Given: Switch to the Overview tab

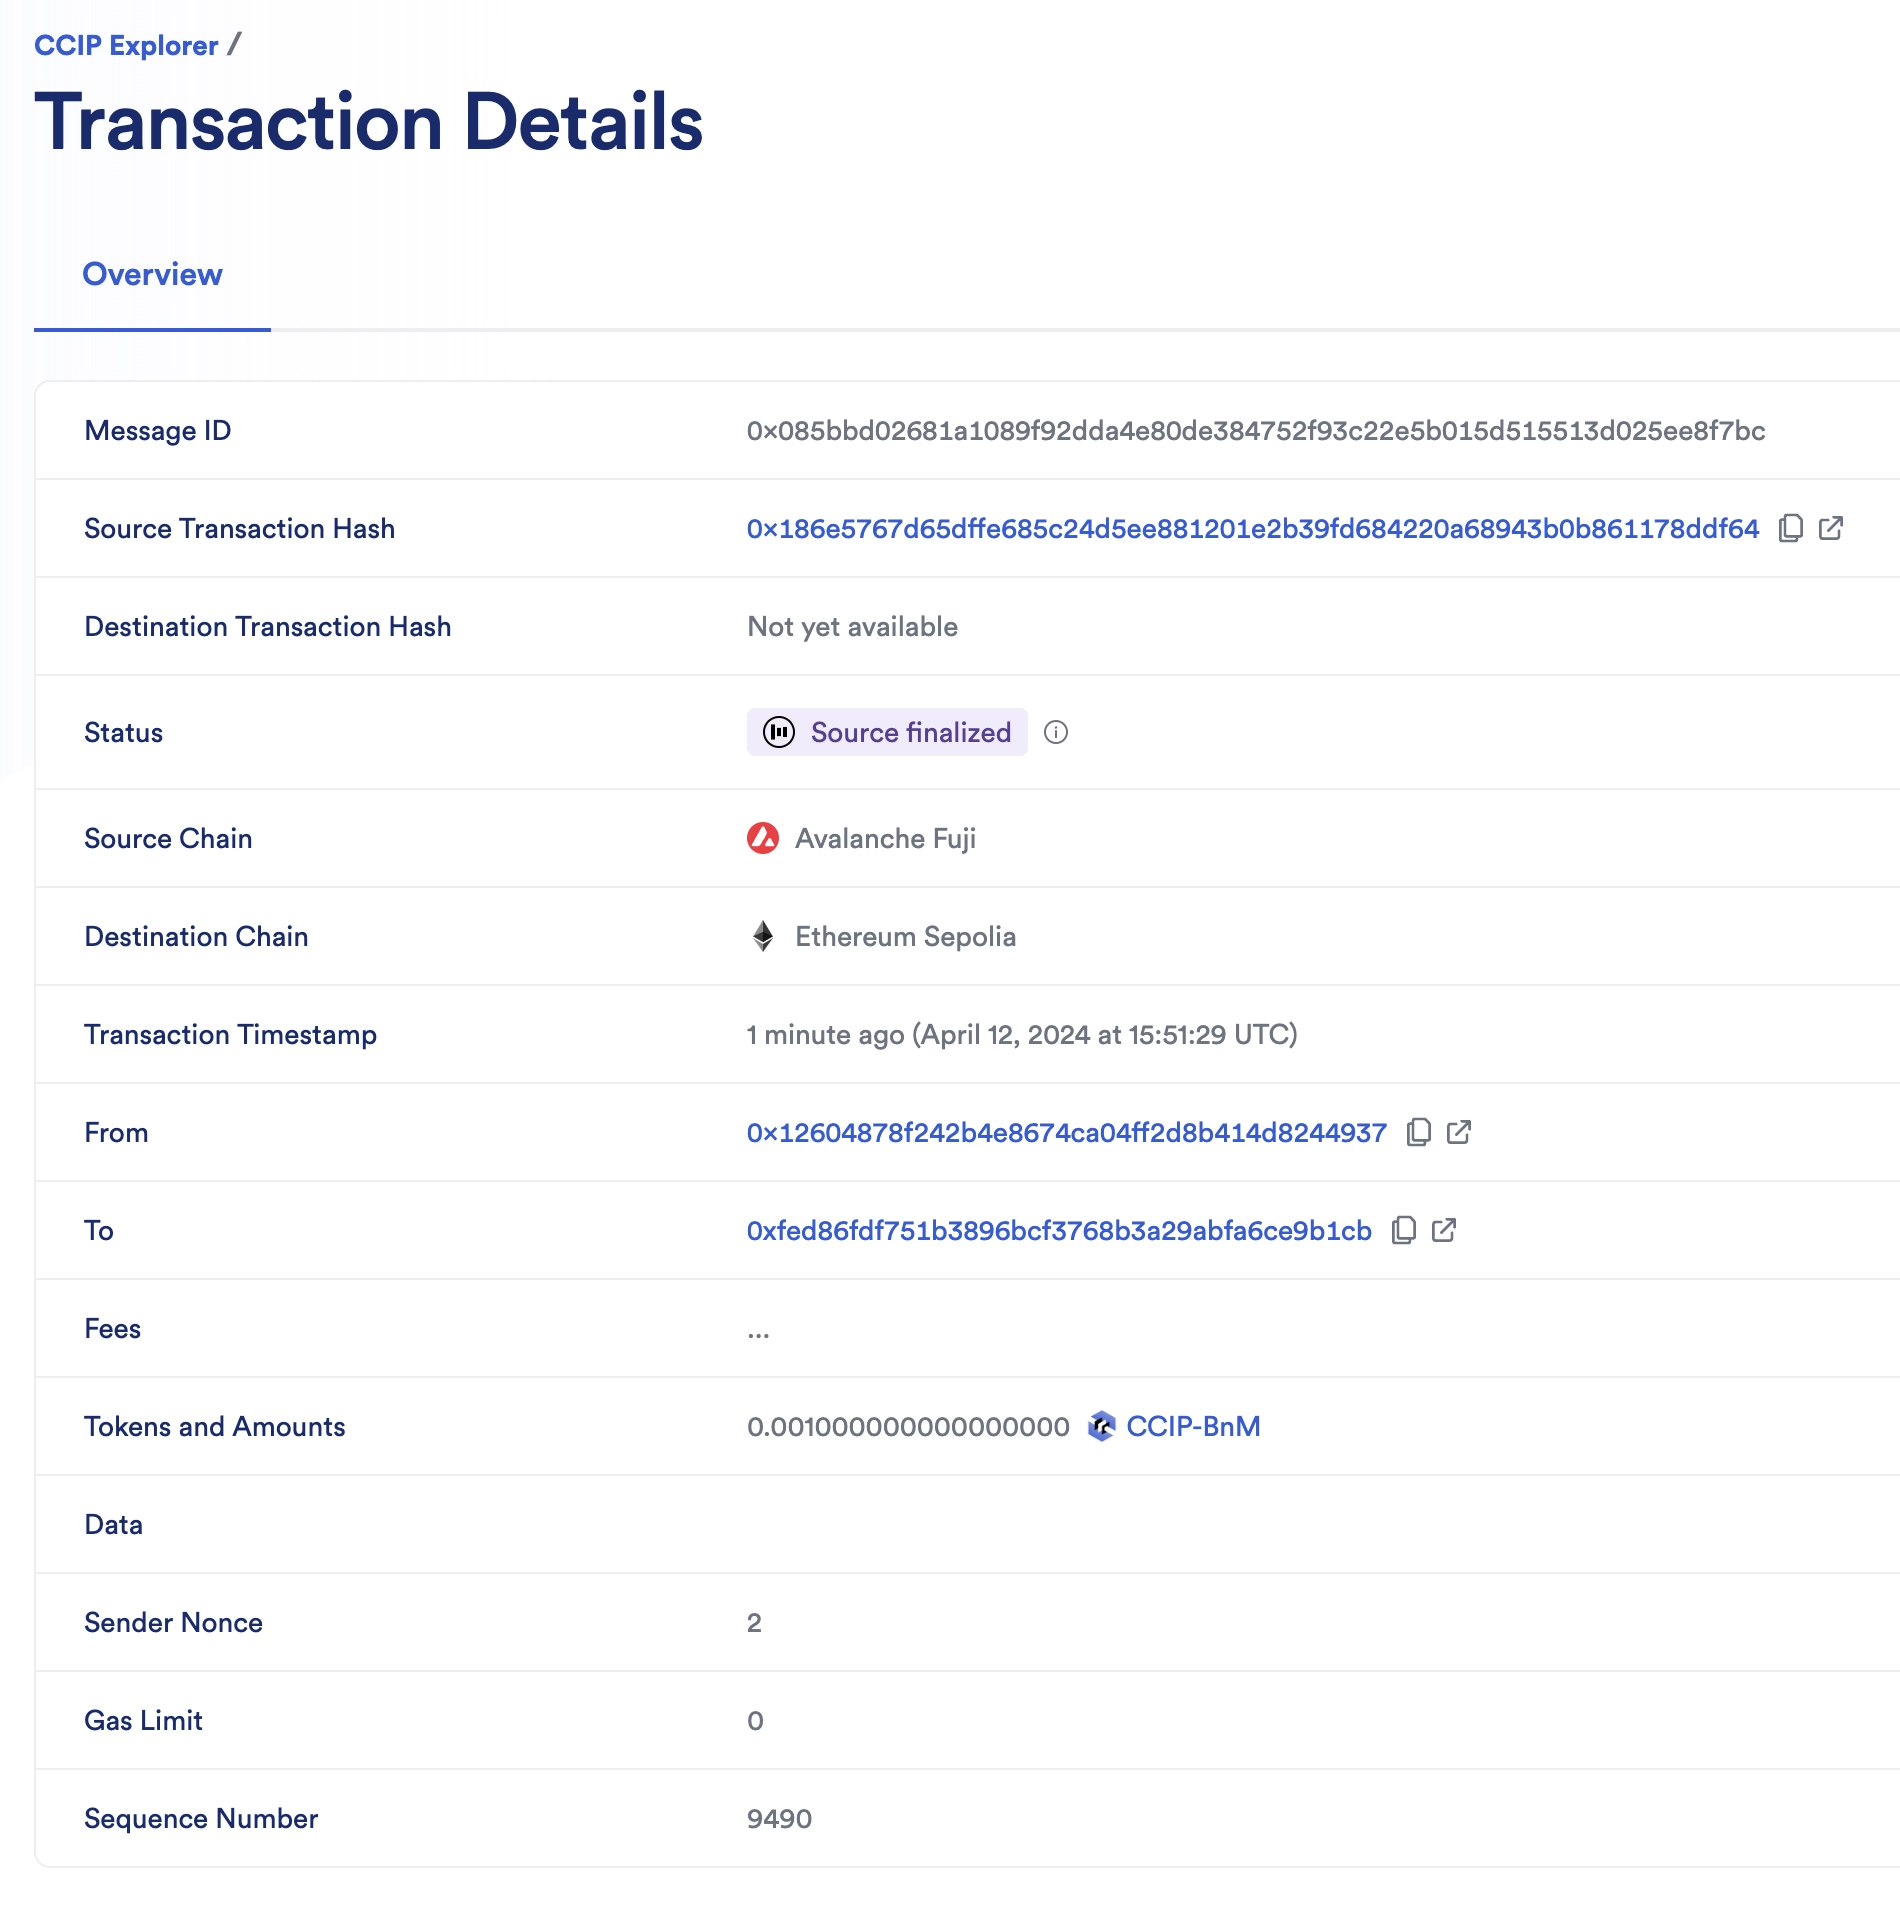Looking at the screenshot, I should pyautogui.click(x=153, y=275).
